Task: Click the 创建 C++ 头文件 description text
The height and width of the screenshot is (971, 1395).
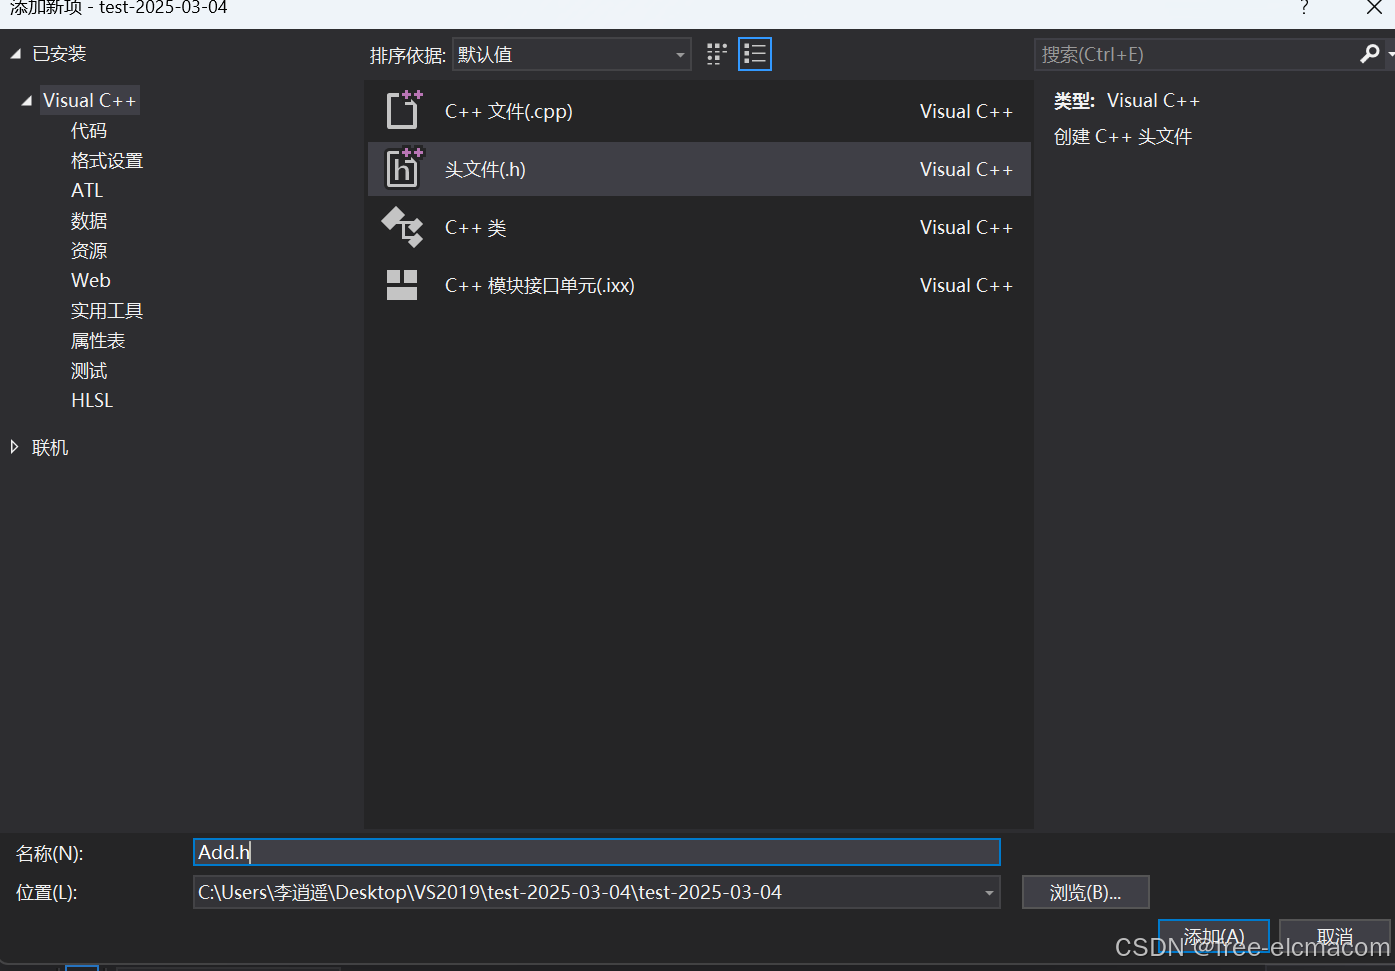Action: [1122, 136]
